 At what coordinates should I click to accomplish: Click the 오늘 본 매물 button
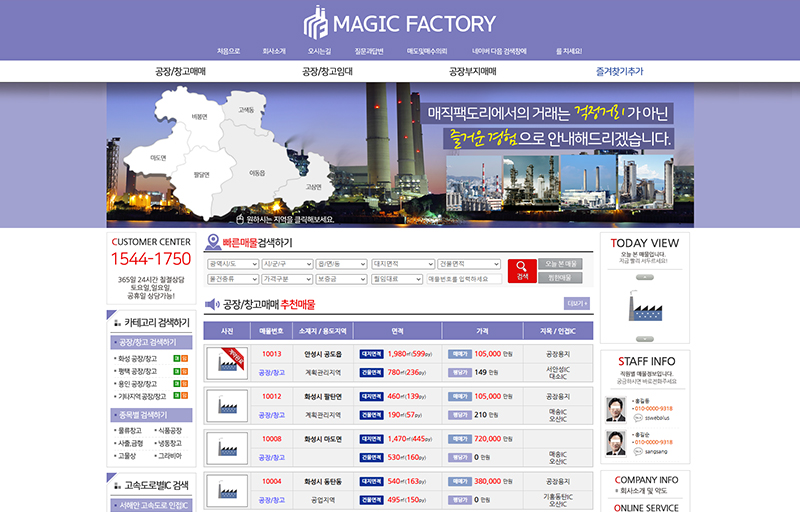click(x=560, y=264)
